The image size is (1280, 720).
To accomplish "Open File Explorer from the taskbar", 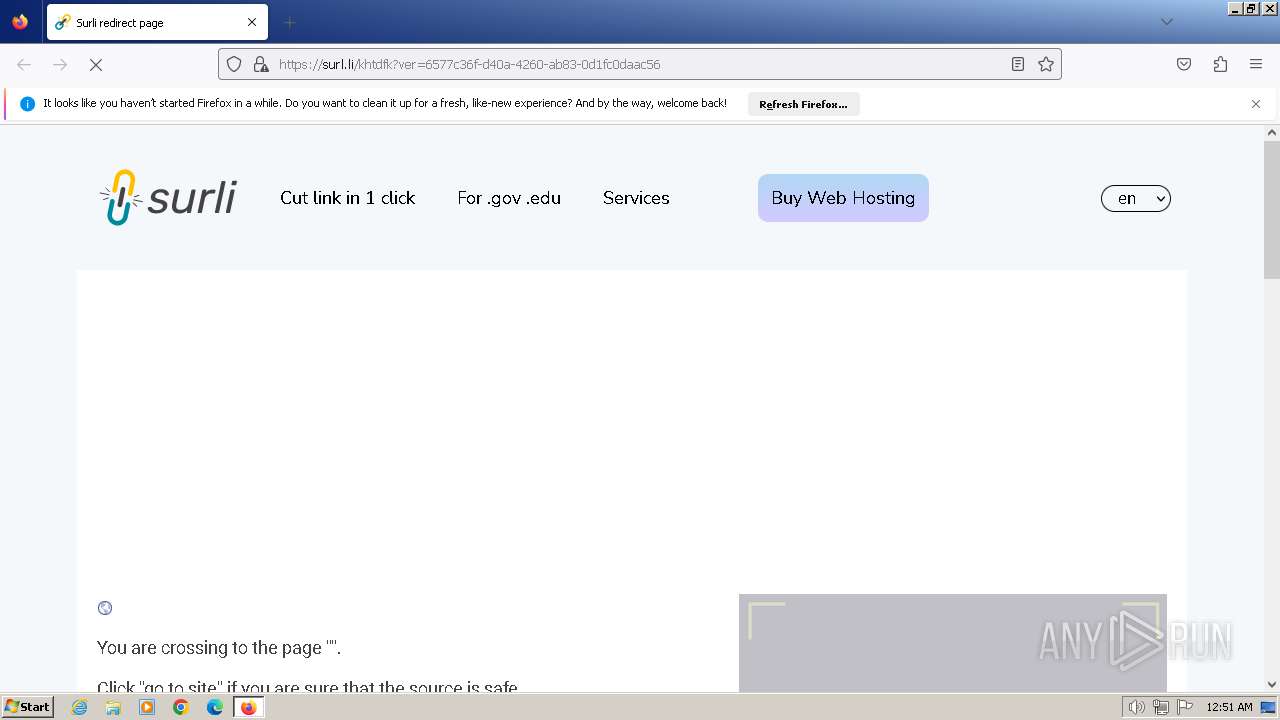I will (x=113, y=707).
